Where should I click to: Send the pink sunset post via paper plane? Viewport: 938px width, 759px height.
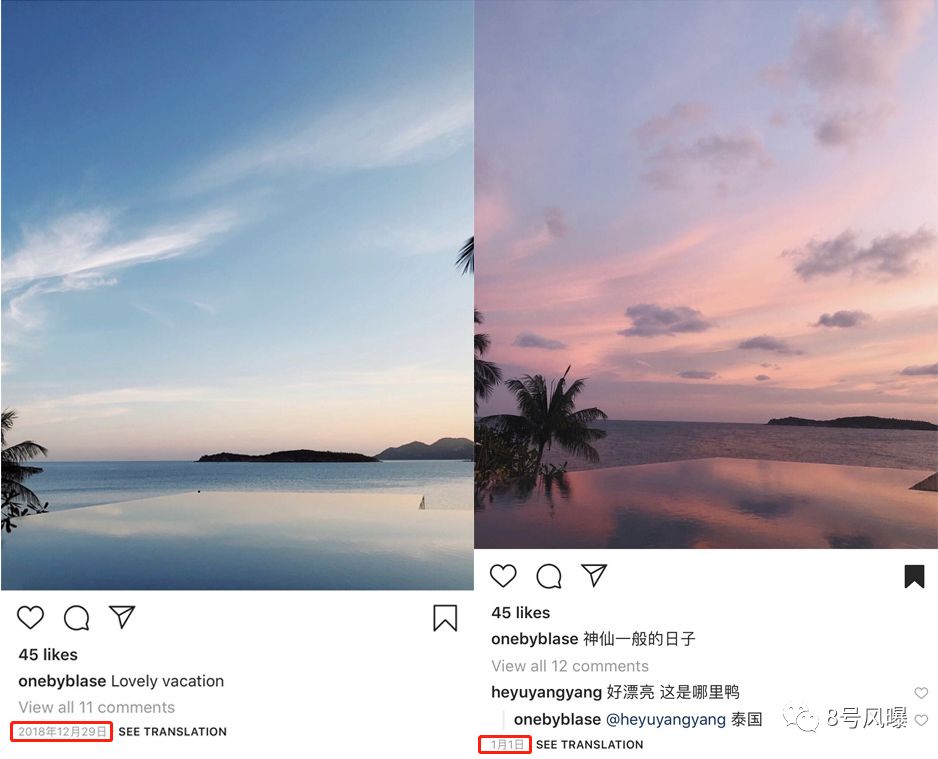tap(594, 575)
